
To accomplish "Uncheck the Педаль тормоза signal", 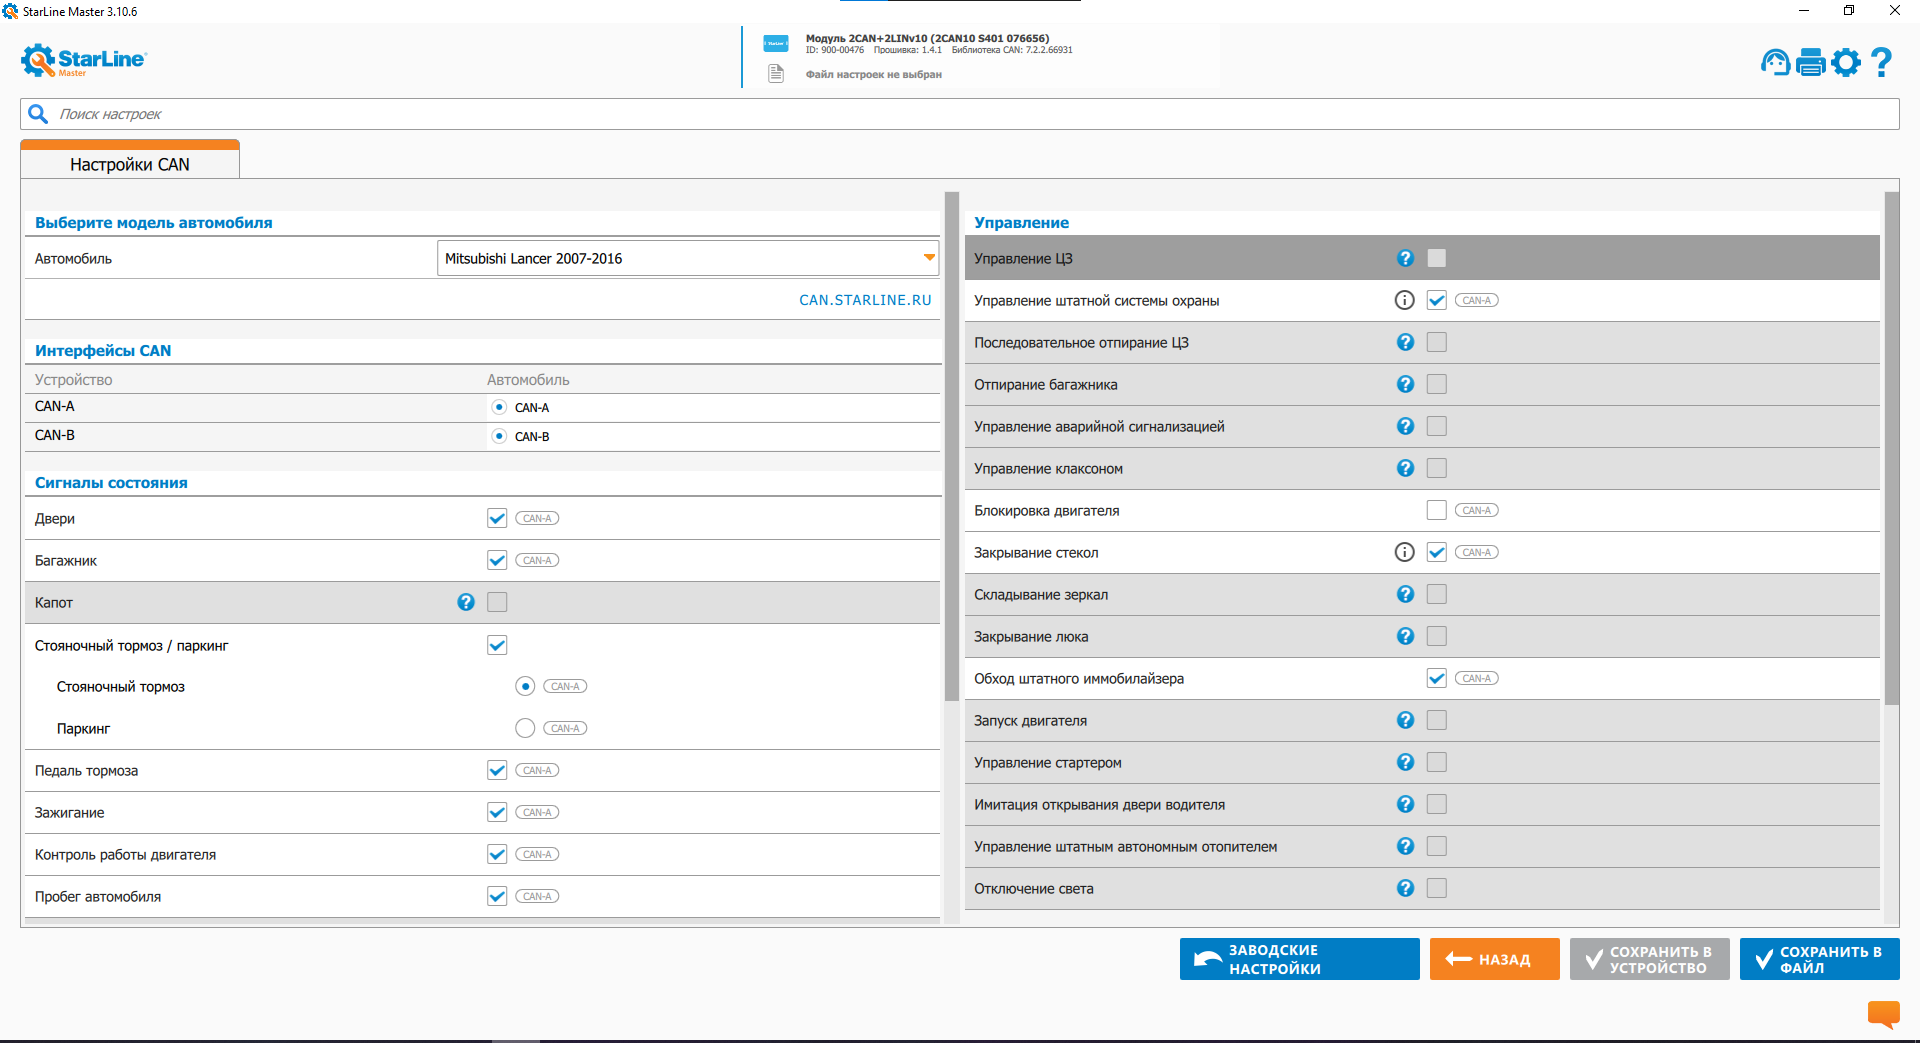I will pyautogui.click(x=497, y=770).
